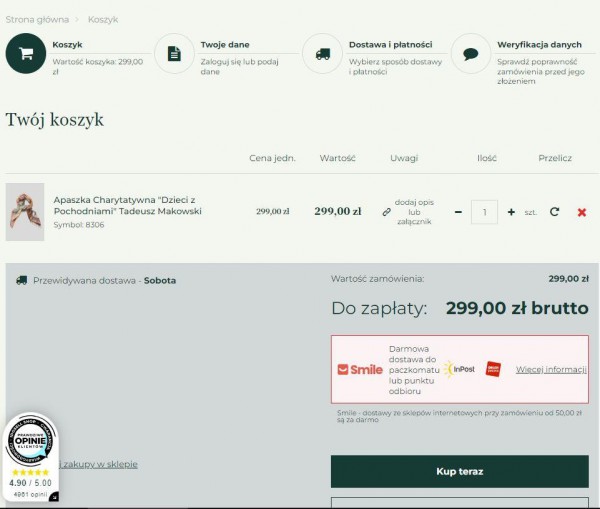Click the five-star rating in reviews widget

[x=31, y=472]
